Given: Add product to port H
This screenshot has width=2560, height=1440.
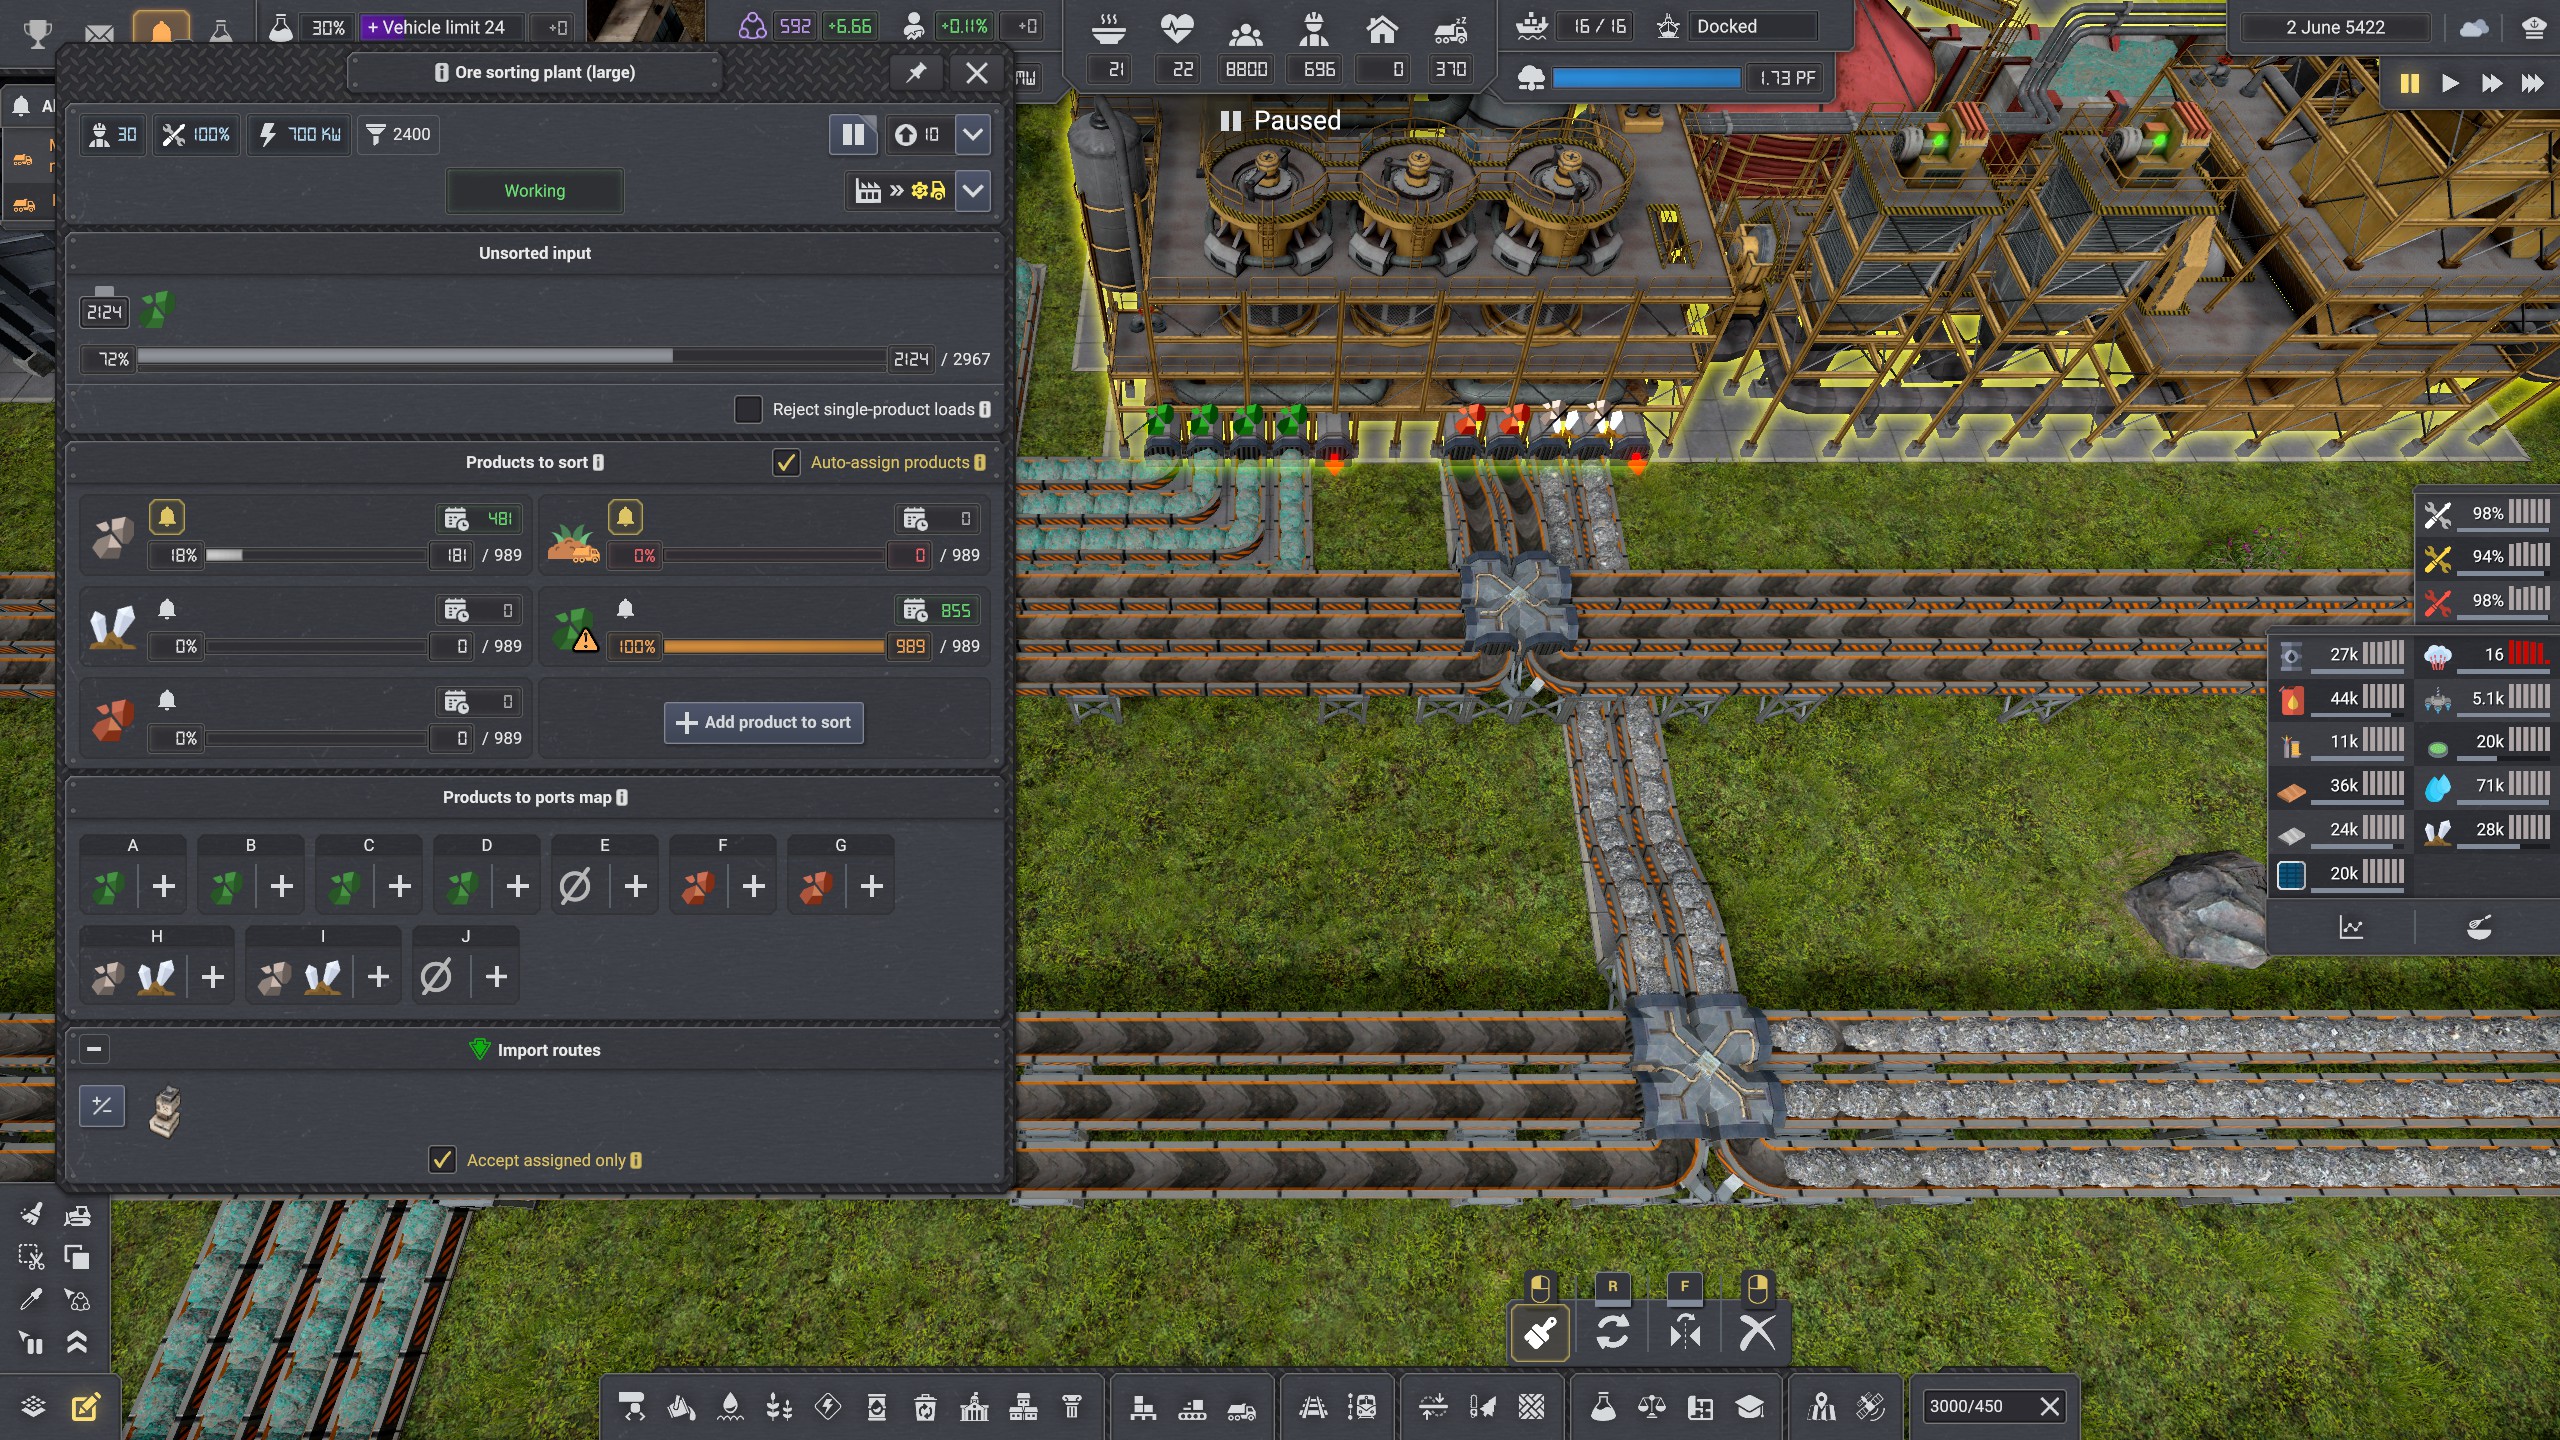Looking at the screenshot, I should [212, 977].
